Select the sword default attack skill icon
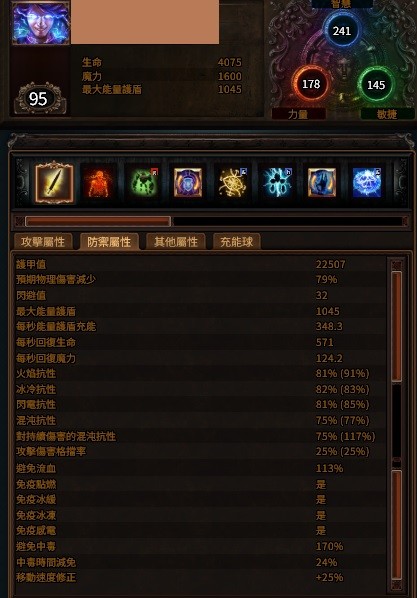The width and height of the screenshot is (417, 598). pyautogui.click(x=54, y=182)
